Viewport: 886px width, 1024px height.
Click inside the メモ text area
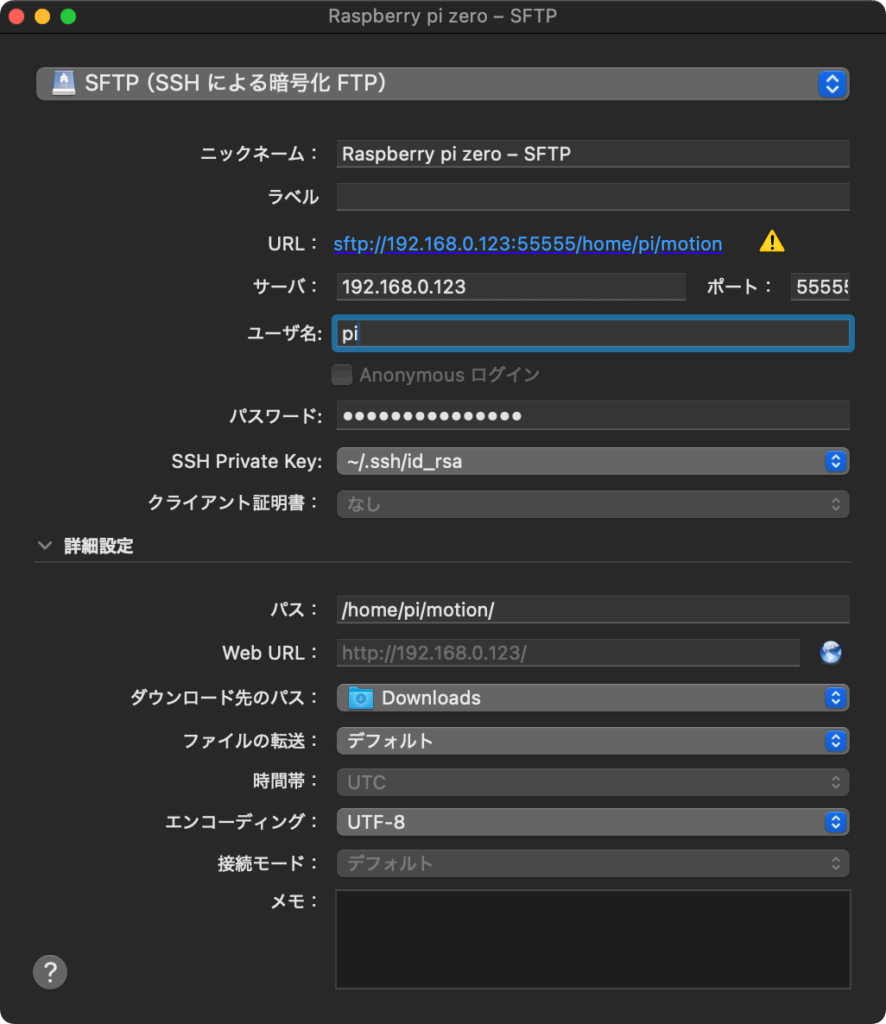click(x=592, y=939)
